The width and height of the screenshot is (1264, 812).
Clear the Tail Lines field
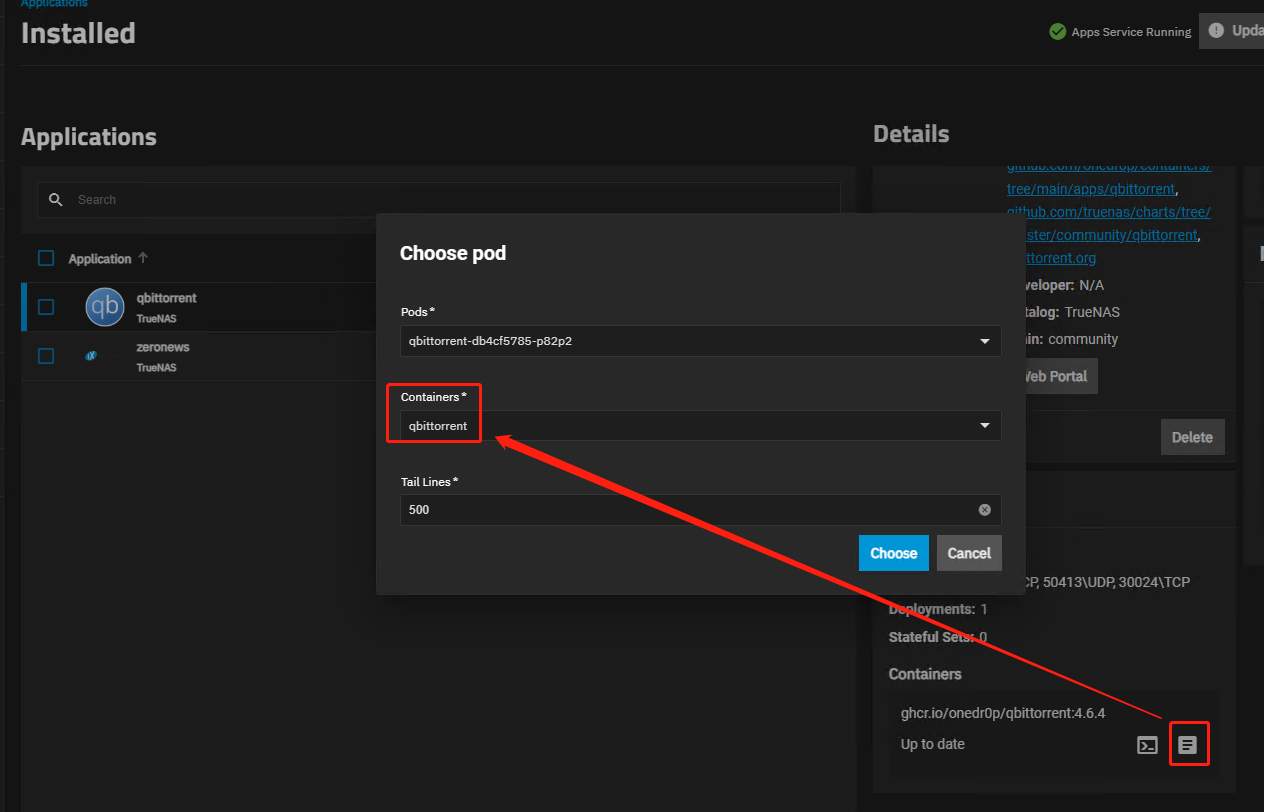point(985,510)
